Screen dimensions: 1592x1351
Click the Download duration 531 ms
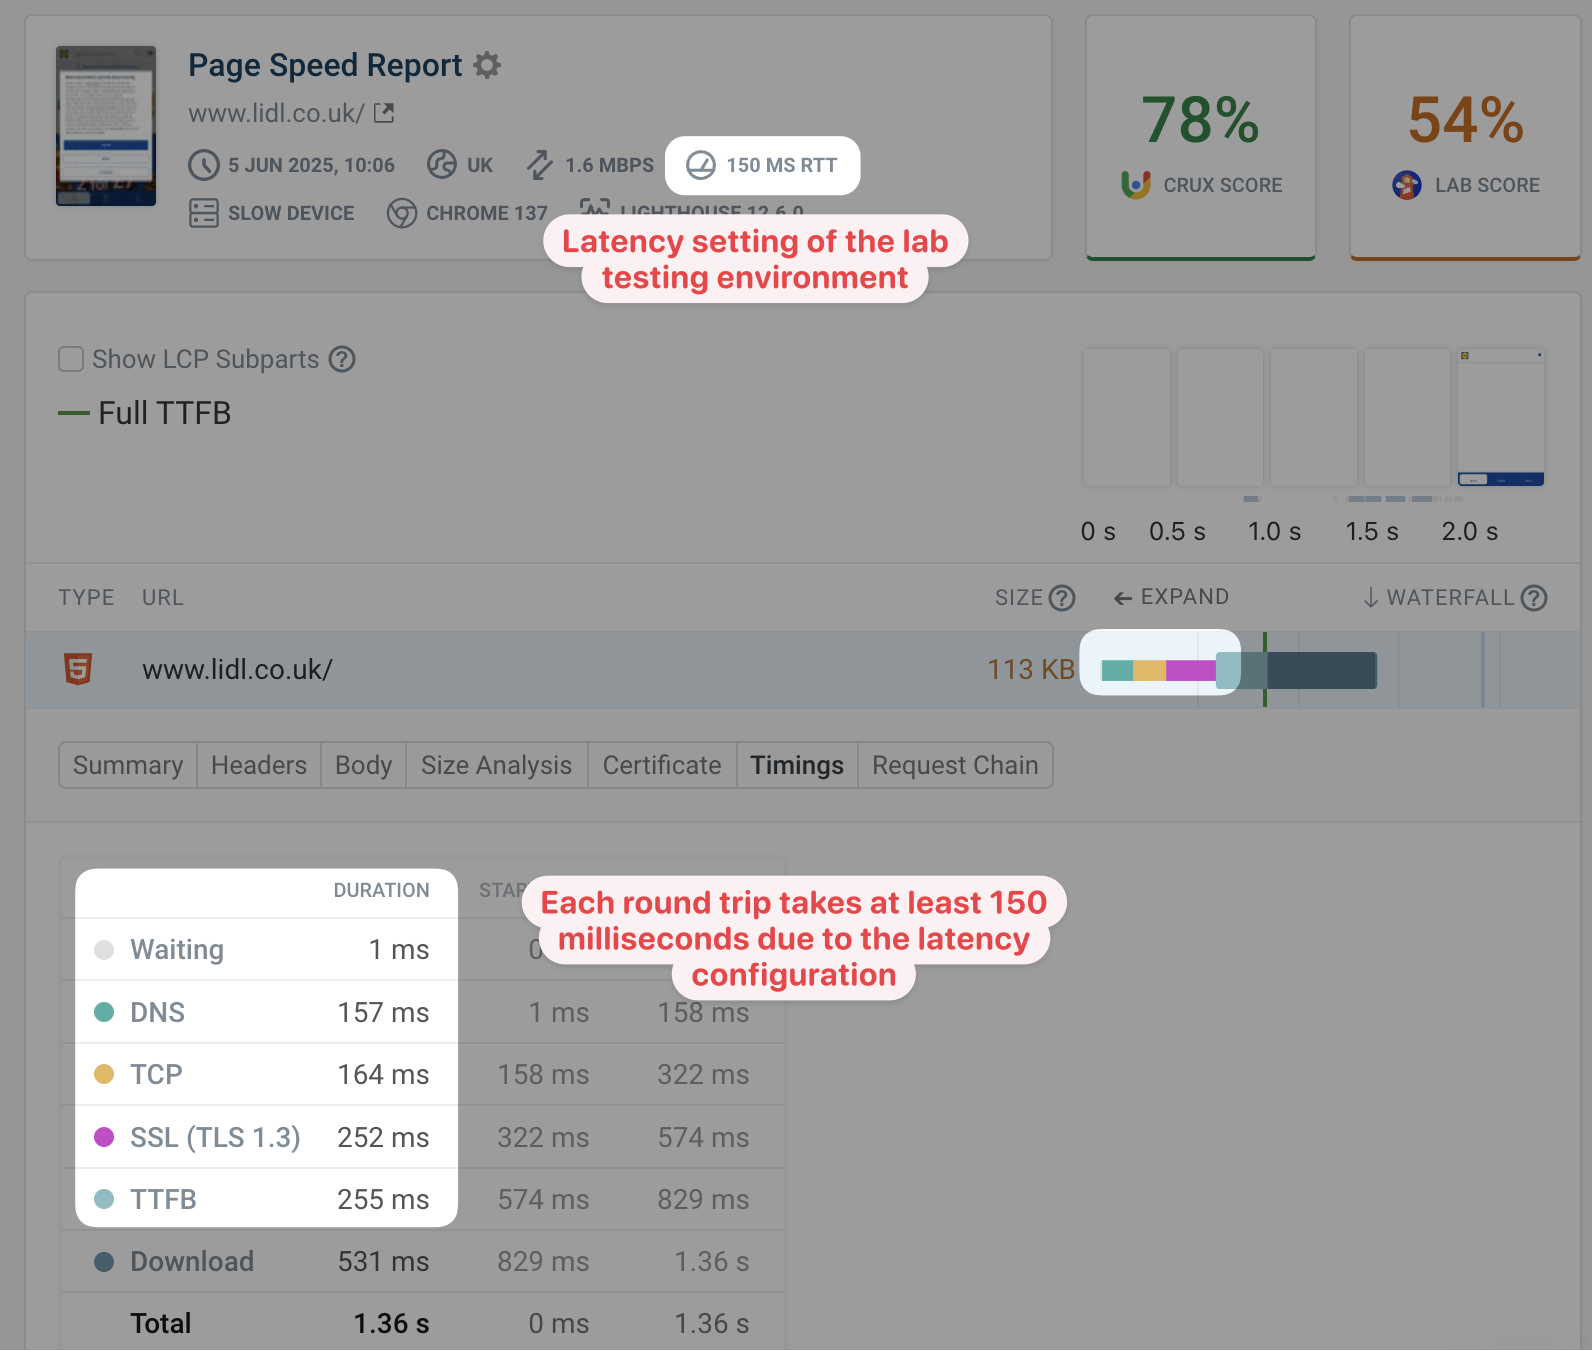[383, 1261]
